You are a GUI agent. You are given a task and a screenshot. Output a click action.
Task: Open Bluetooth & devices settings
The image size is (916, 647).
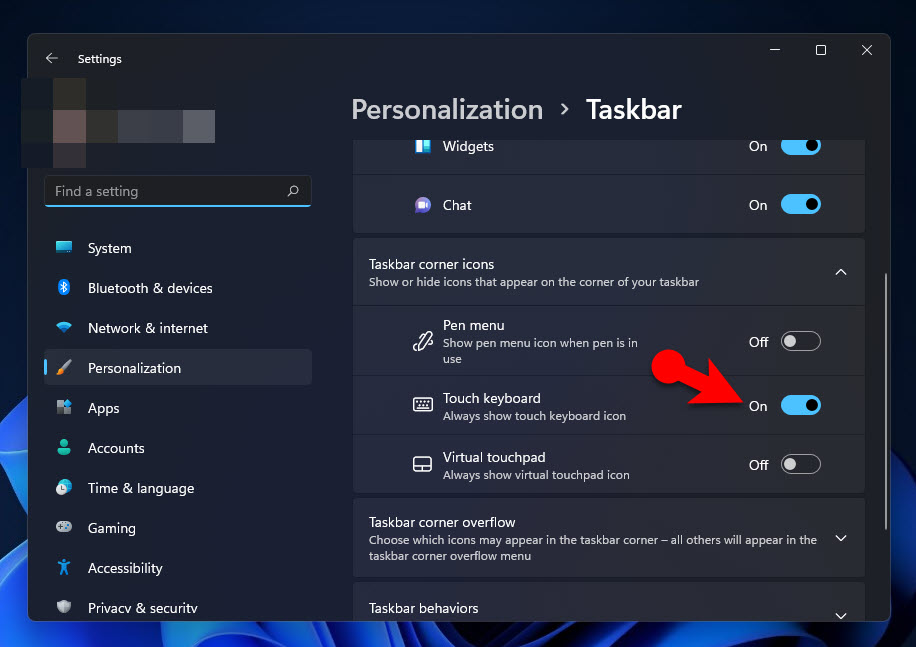pyautogui.click(x=178, y=288)
